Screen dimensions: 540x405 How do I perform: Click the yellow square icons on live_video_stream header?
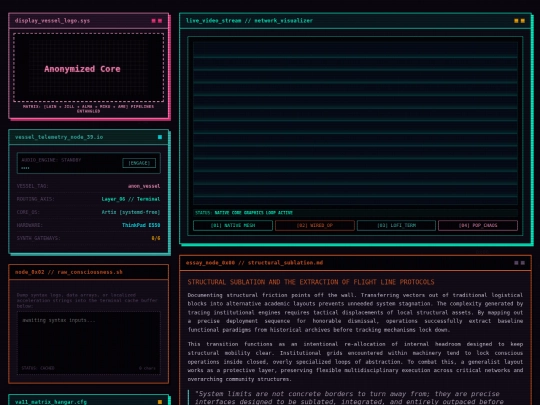pyautogui.click(x=519, y=21)
